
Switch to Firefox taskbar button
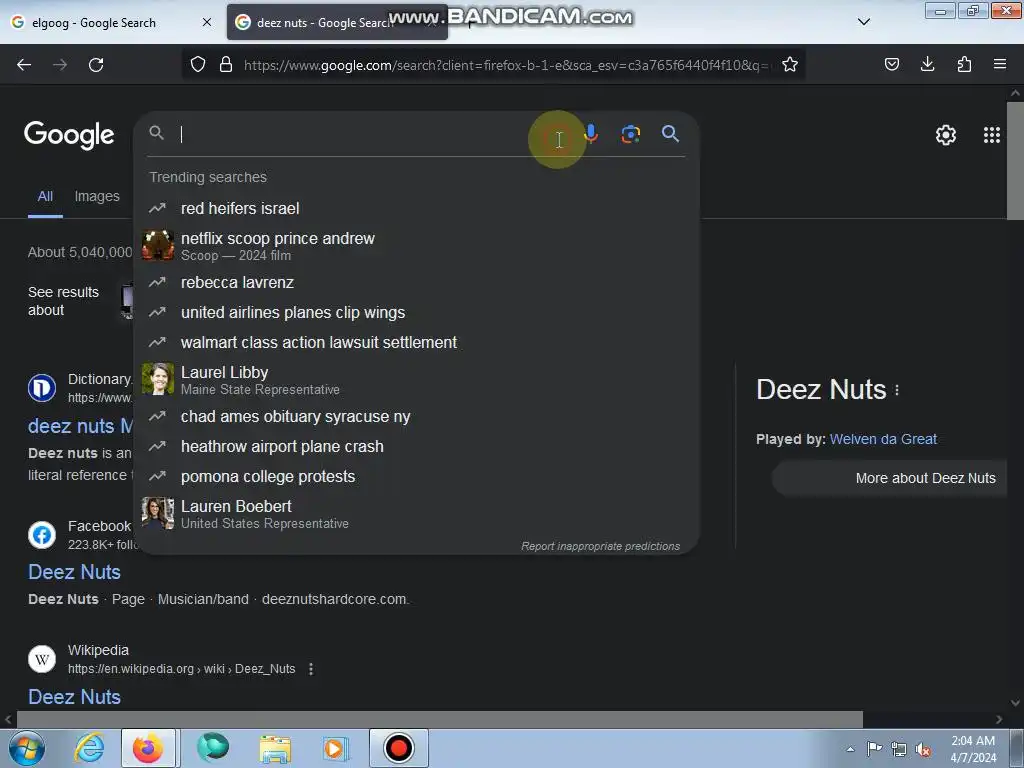tap(148, 748)
